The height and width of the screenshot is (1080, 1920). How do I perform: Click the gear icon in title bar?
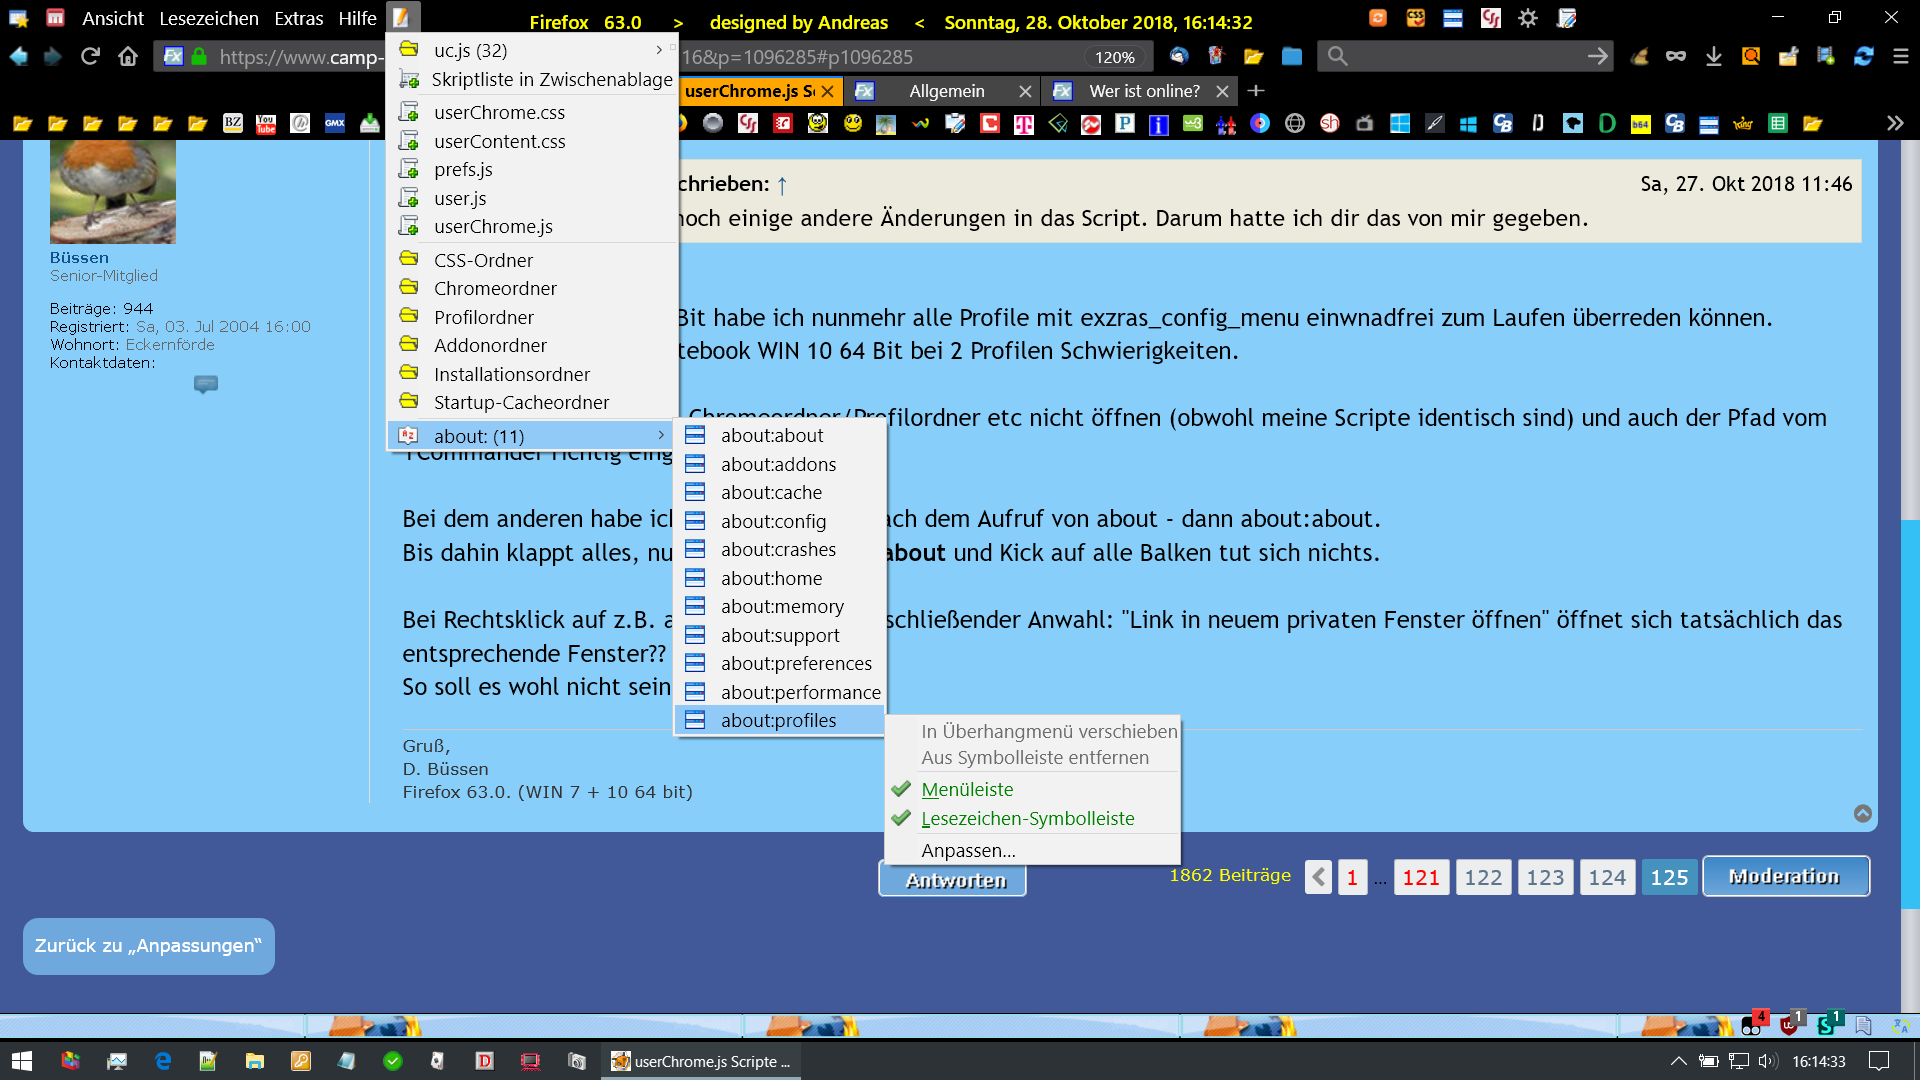(1527, 18)
